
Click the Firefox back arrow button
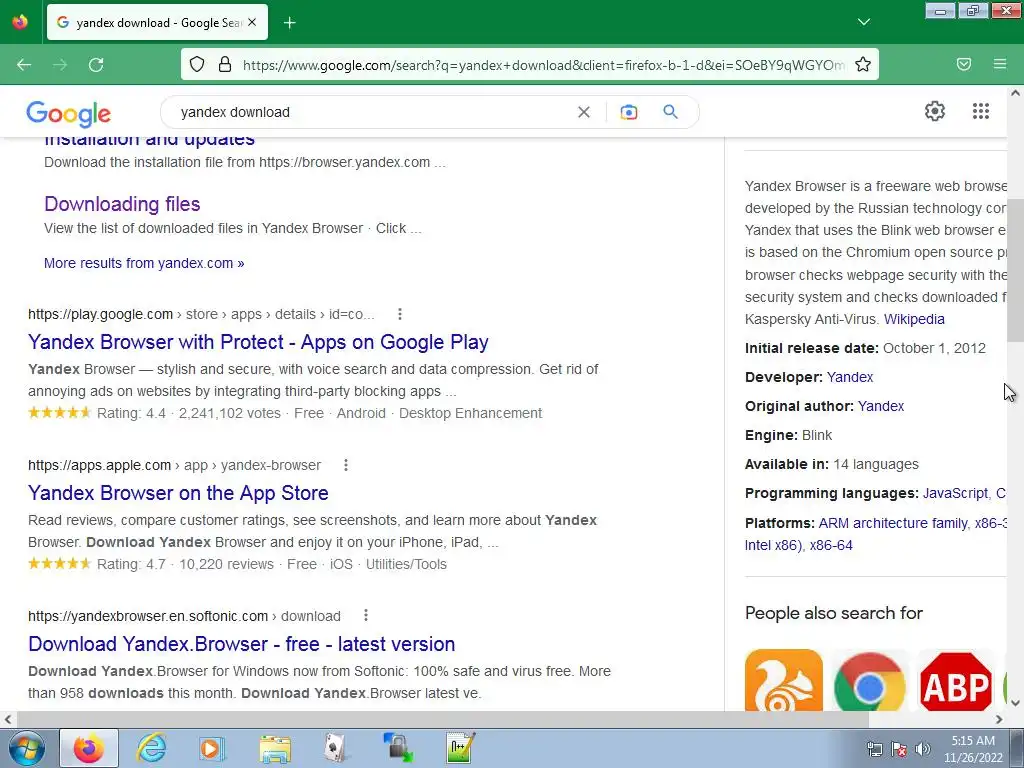coord(24,65)
